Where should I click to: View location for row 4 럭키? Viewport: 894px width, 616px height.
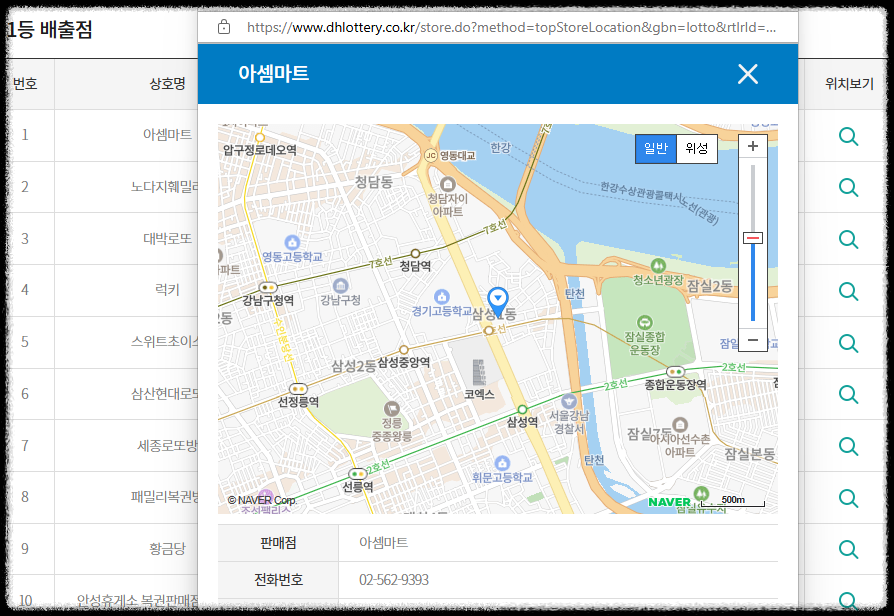tap(848, 291)
